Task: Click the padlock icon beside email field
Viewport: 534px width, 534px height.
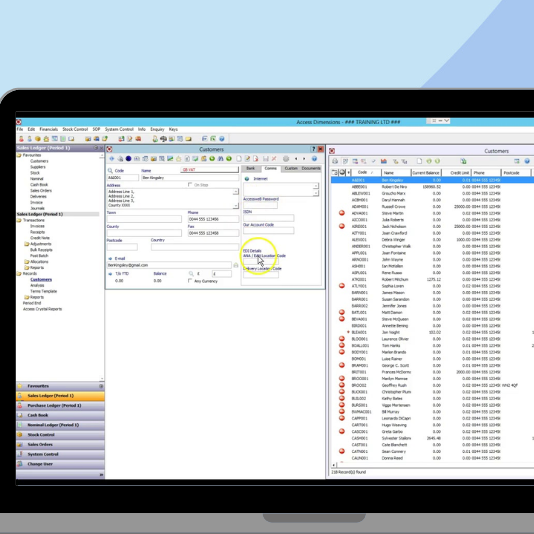Action: [x=235, y=265]
